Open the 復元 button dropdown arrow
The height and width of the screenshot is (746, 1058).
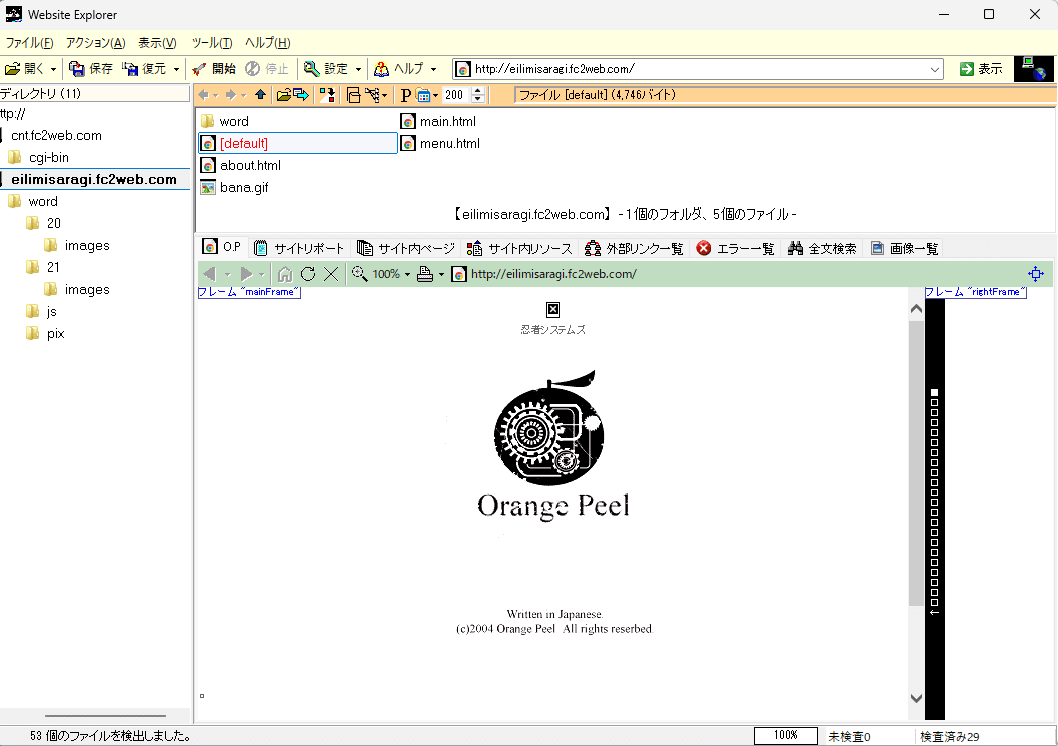(x=176, y=69)
